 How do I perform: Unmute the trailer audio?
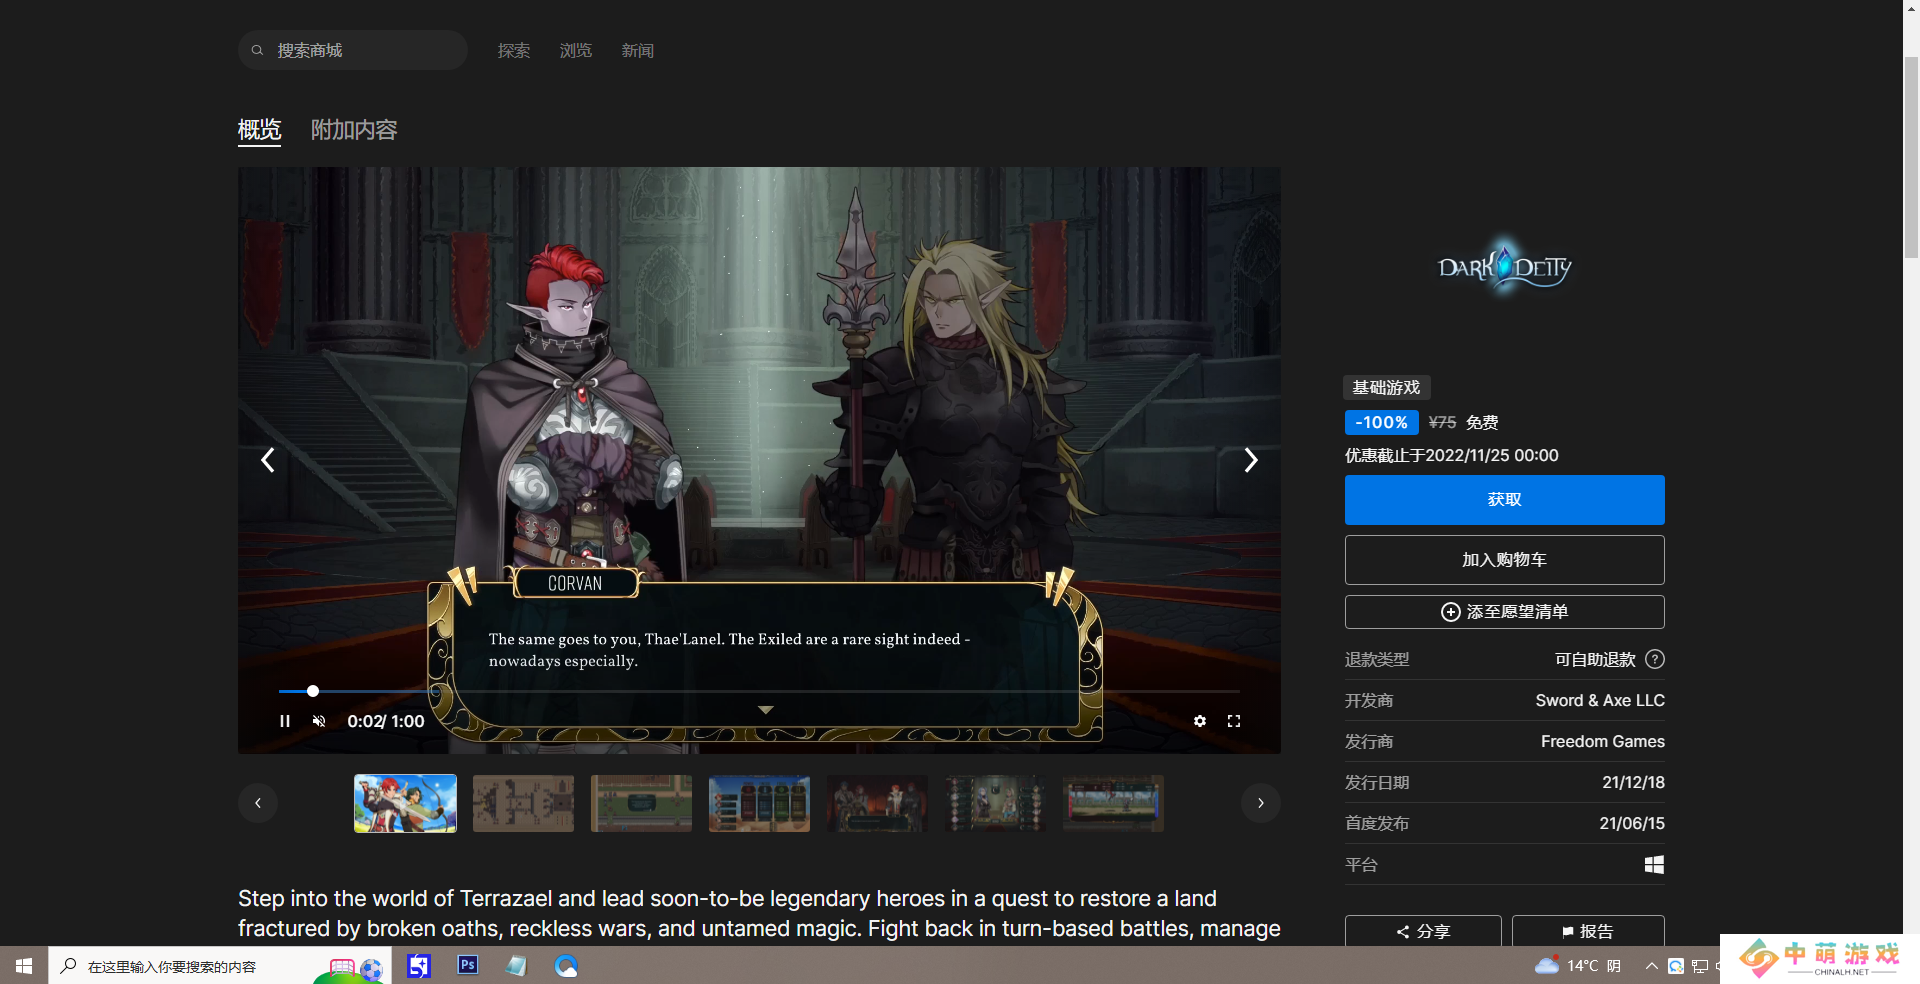(319, 721)
